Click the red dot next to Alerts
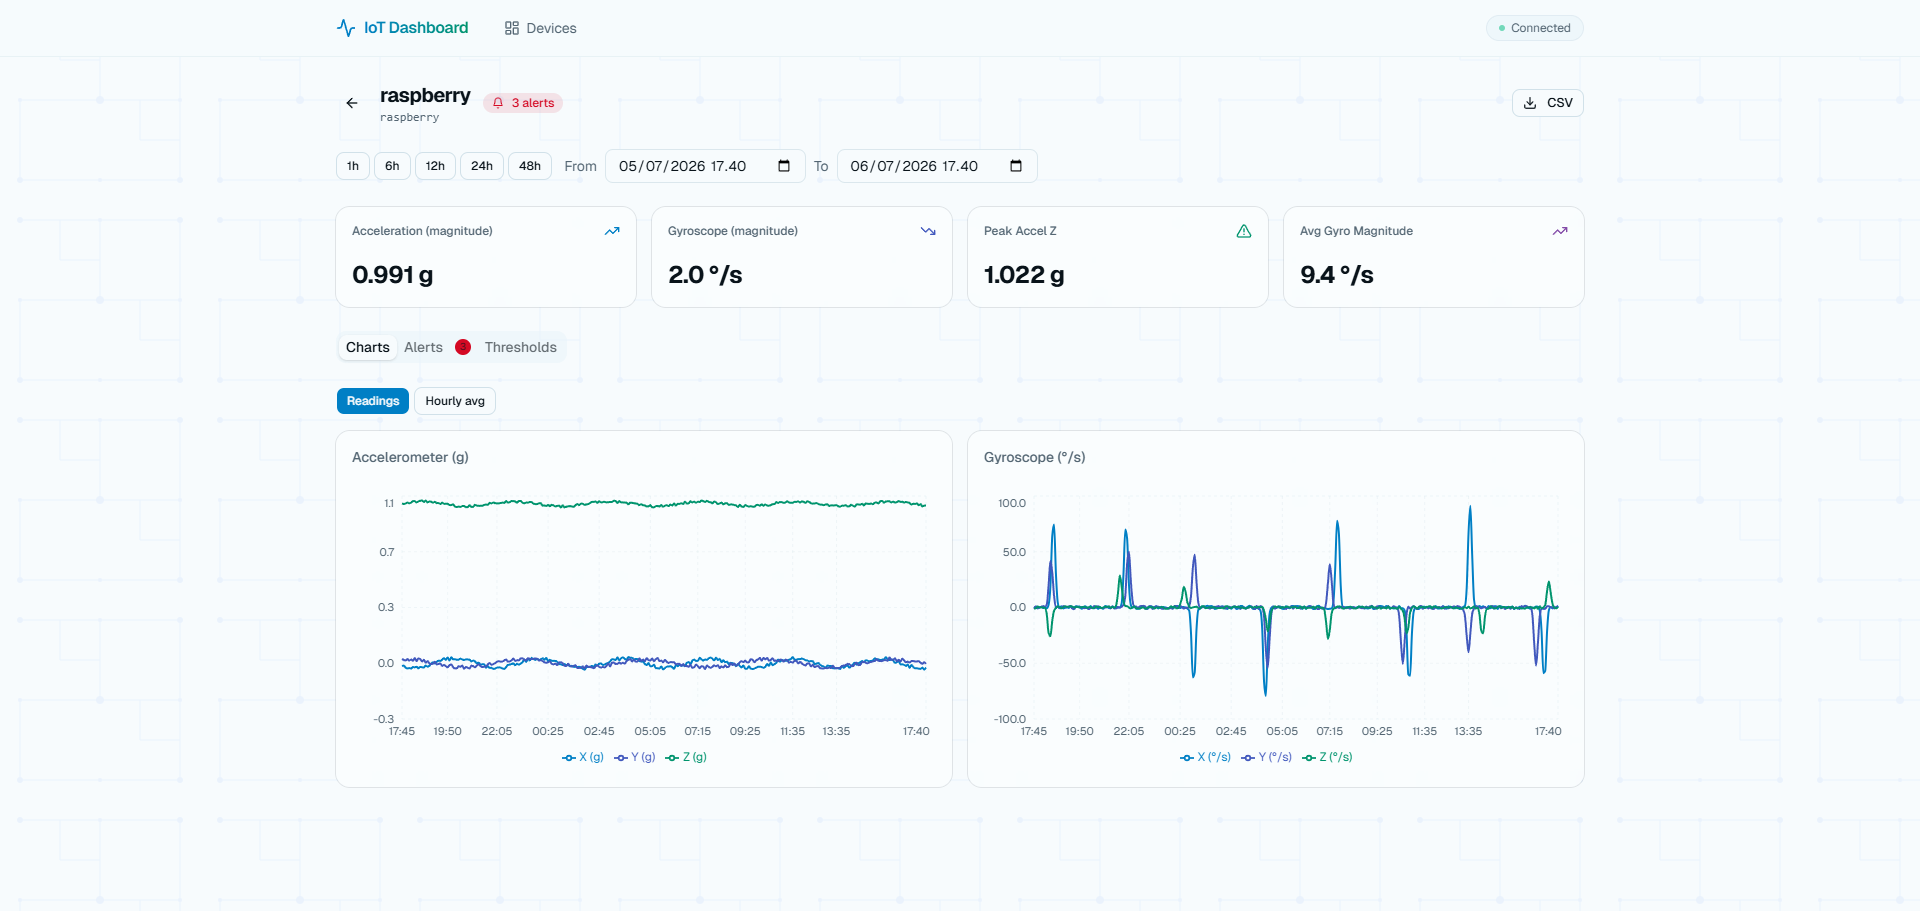This screenshot has height=911, width=1920. point(463,347)
